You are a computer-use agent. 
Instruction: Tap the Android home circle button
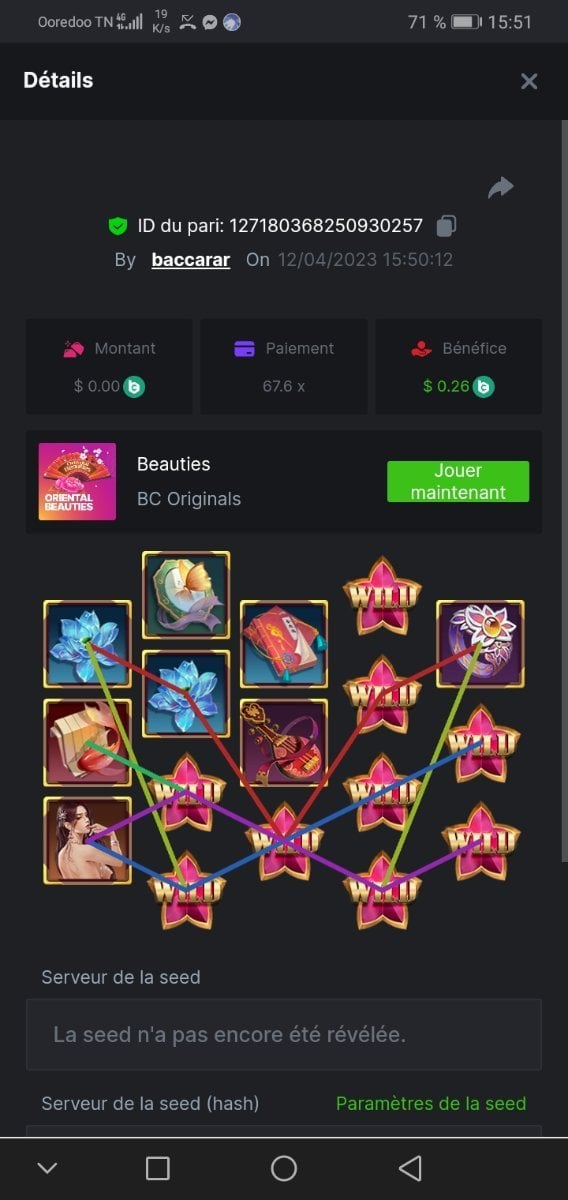284,1168
